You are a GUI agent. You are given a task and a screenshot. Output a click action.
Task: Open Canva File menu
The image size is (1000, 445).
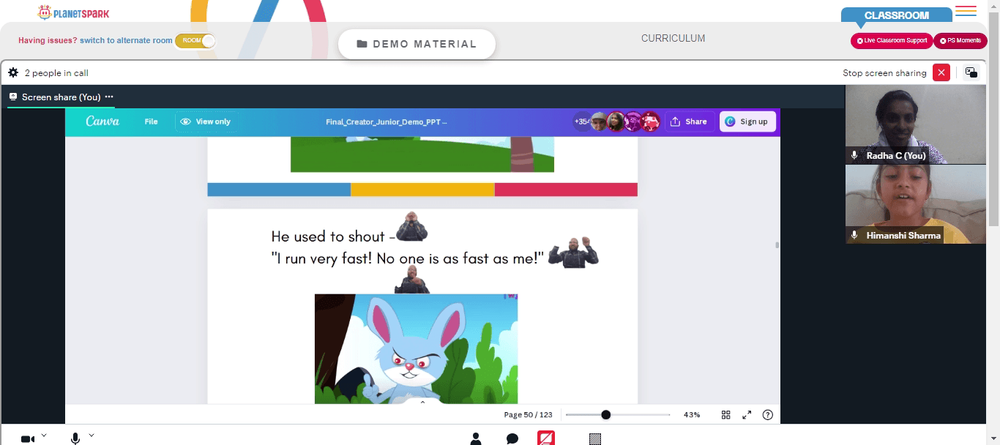point(151,122)
